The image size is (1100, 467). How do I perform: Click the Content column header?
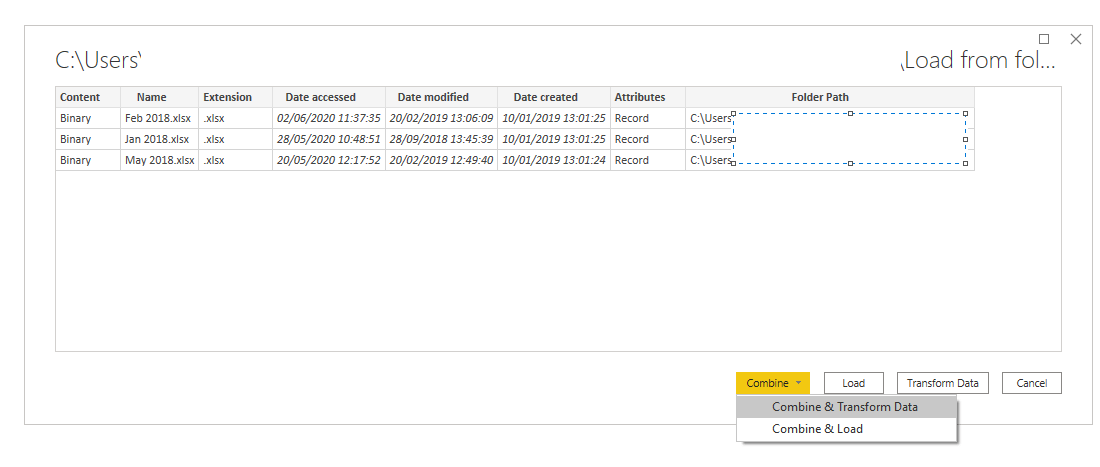(80, 97)
